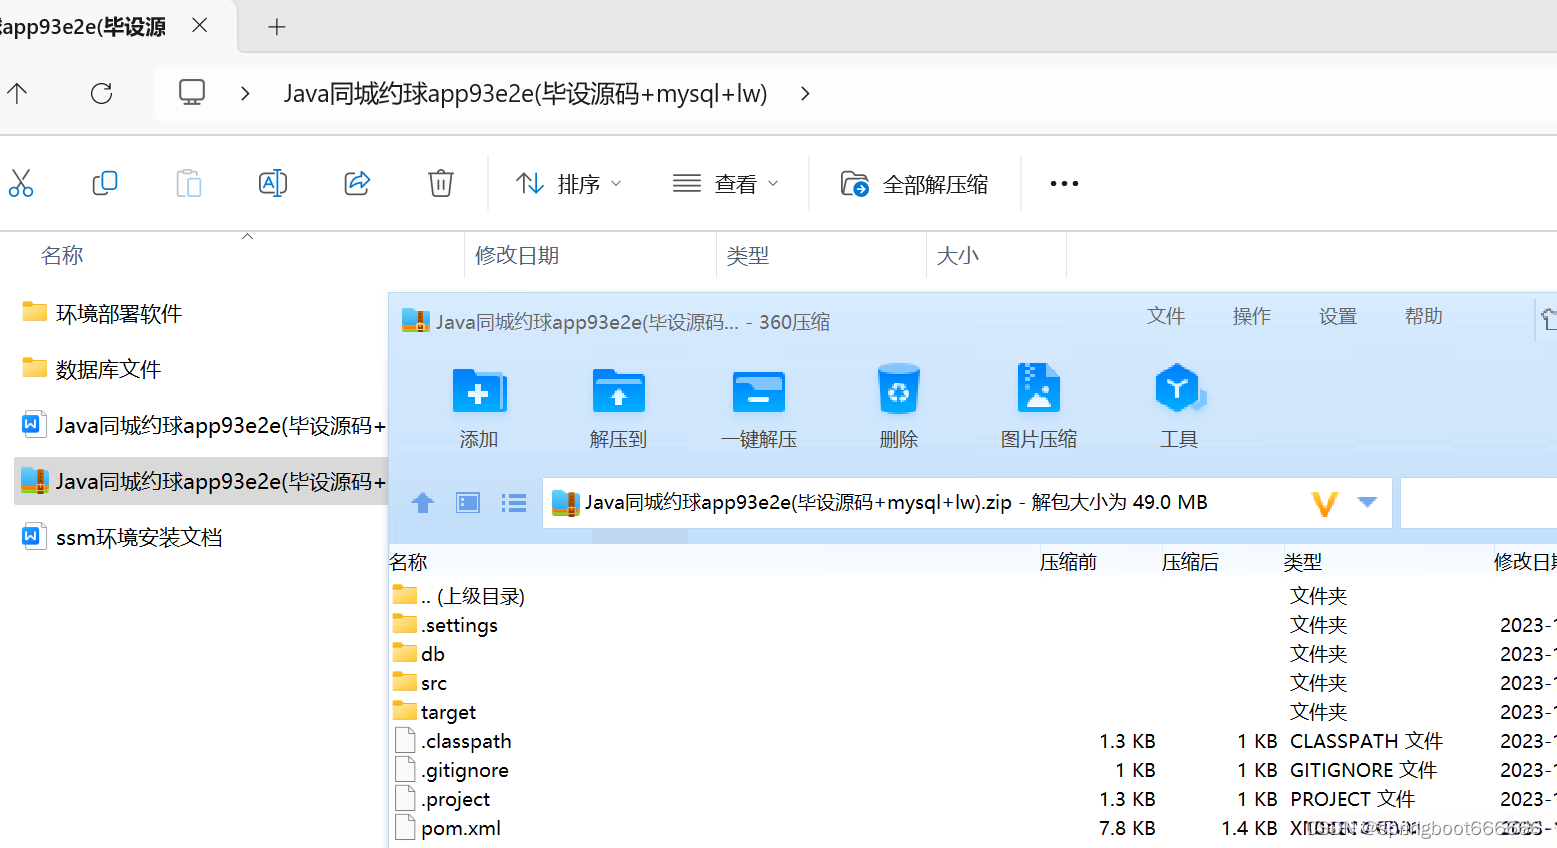
Task: Open the 排序 sort dropdown
Action: click(x=569, y=184)
